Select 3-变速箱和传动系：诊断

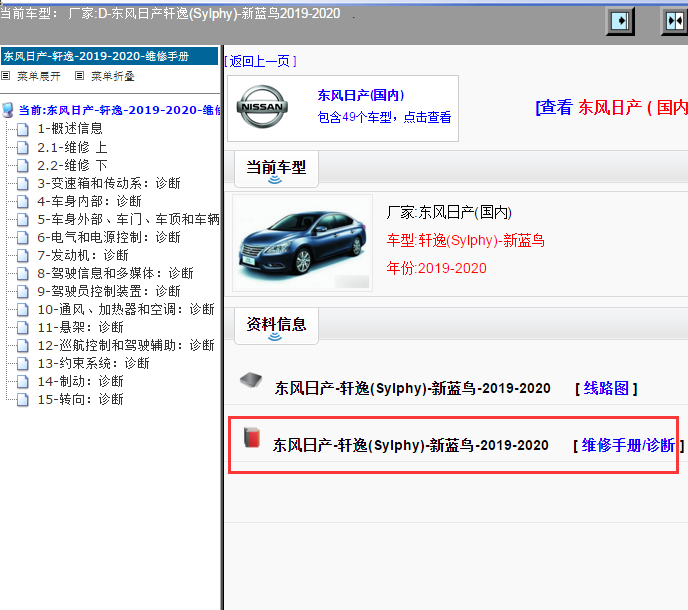click(x=109, y=183)
